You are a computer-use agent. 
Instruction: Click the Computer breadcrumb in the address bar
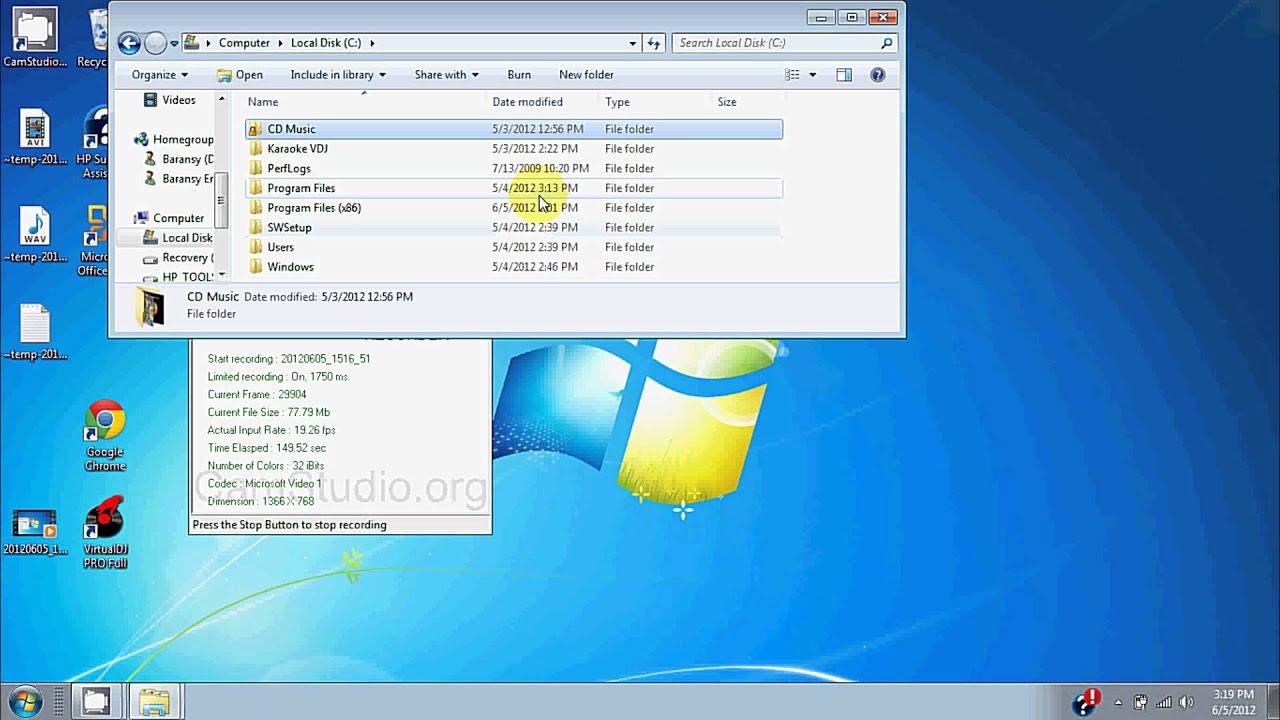click(244, 43)
